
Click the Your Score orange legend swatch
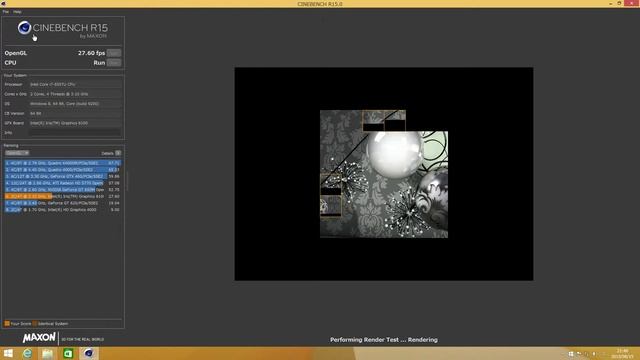[x=7, y=324]
